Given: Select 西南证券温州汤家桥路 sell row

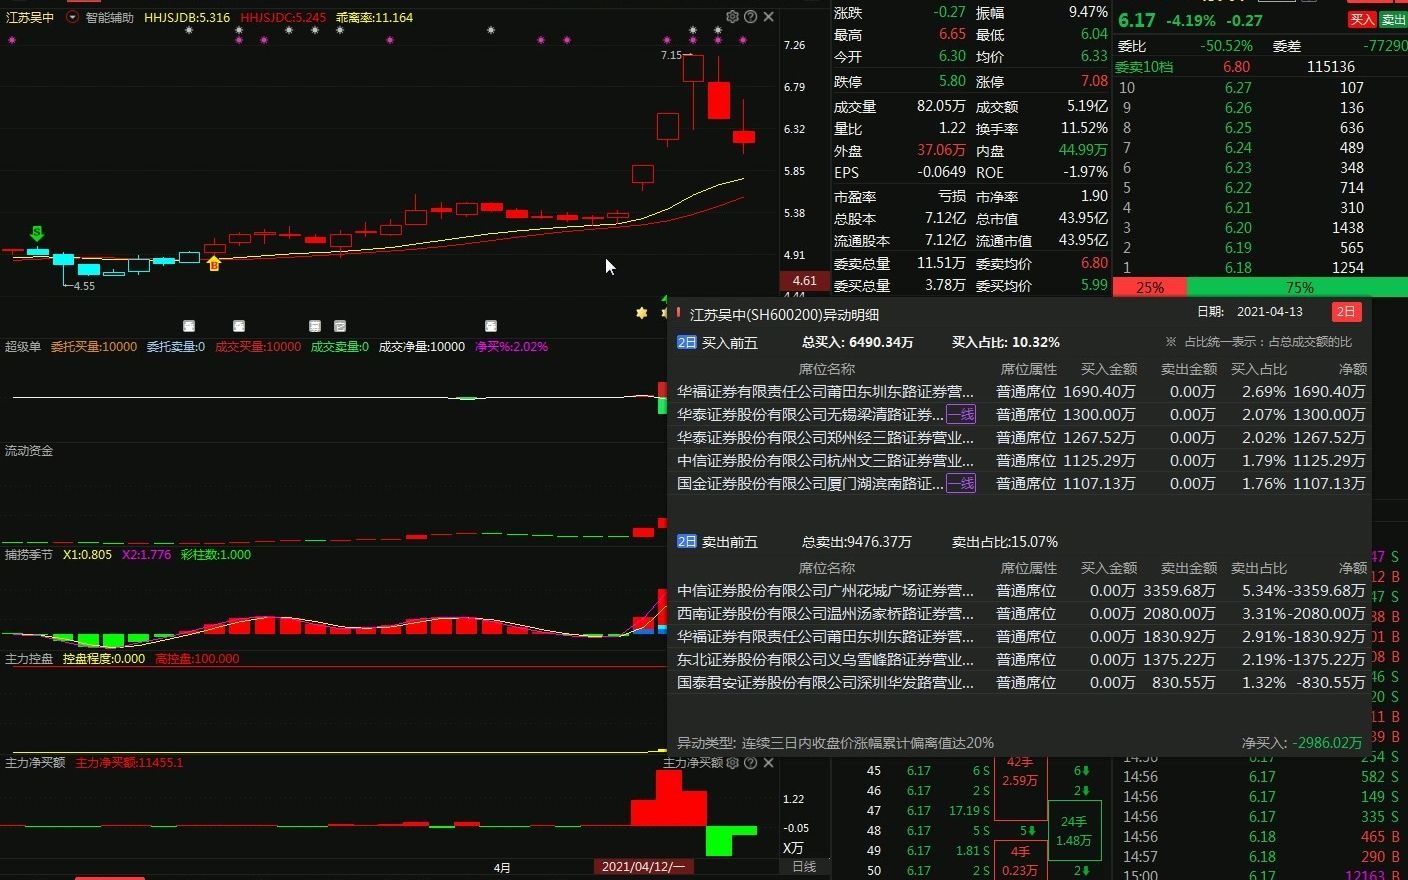Looking at the screenshot, I should 1021,613.
